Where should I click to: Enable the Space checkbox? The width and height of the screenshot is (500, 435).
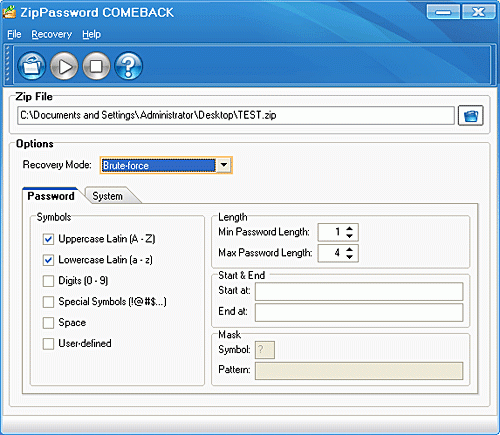[x=48, y=323]
